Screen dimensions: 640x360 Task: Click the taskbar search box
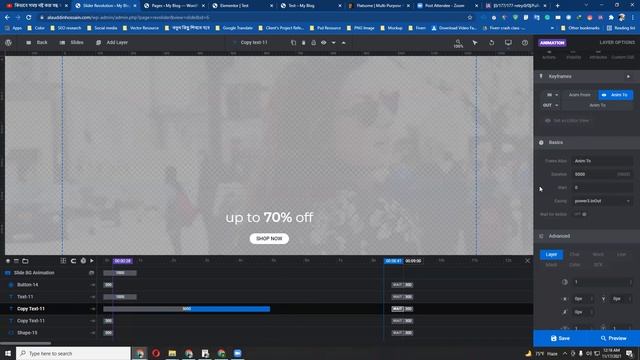[73, 353]
